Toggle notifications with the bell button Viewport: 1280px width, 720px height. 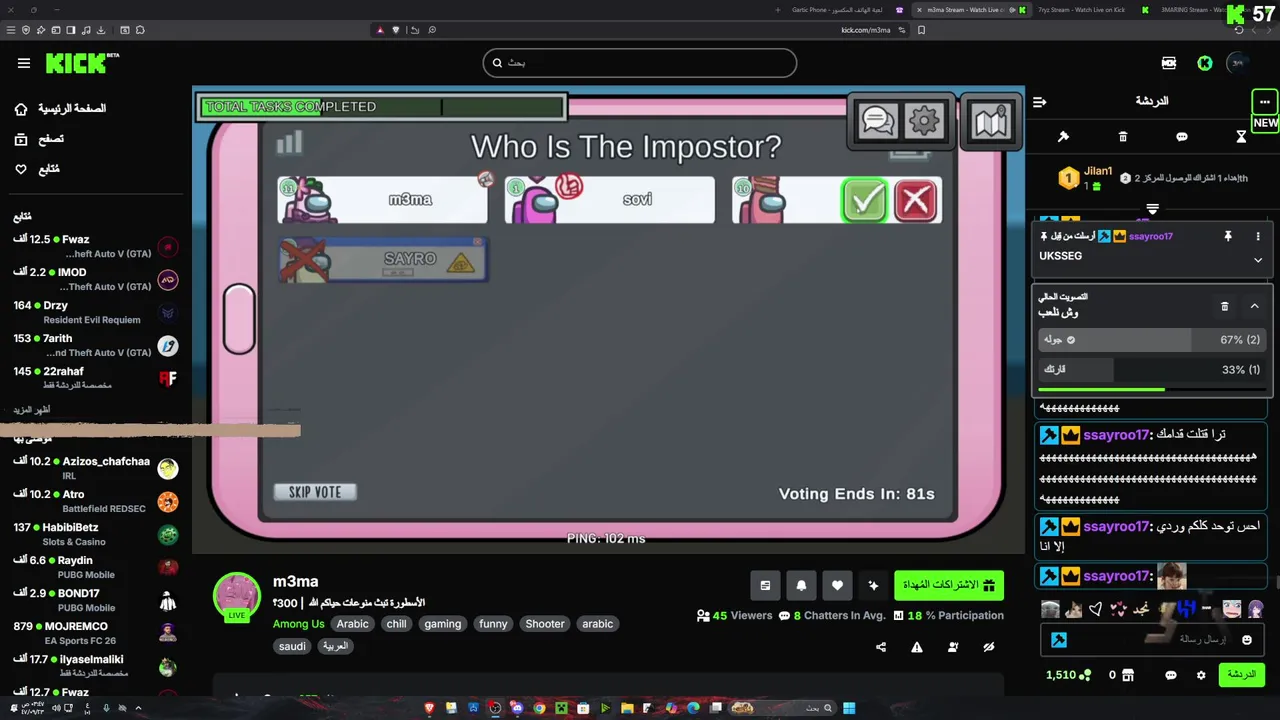point(801,585)
